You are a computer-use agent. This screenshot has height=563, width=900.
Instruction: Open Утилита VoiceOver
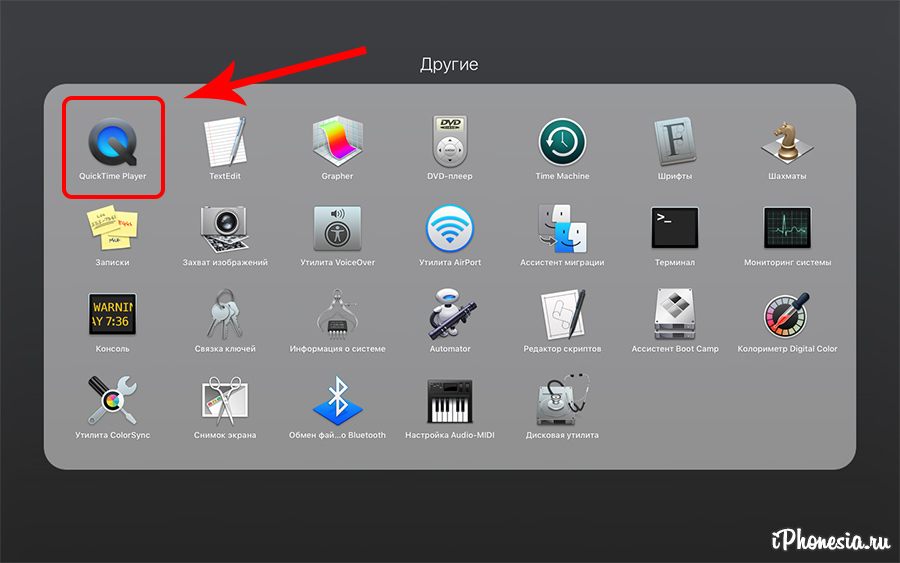click(338, 228)
